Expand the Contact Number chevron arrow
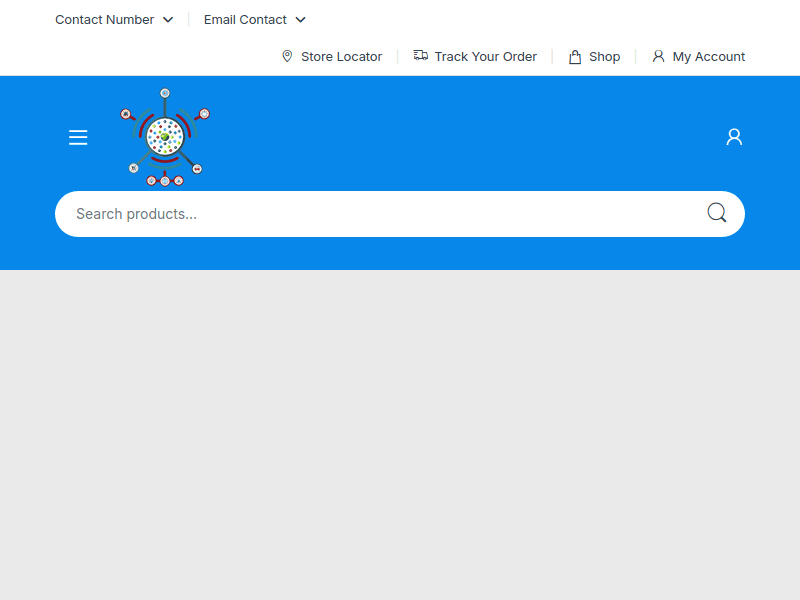The image size is (800, 600). (x=168, y=20)
